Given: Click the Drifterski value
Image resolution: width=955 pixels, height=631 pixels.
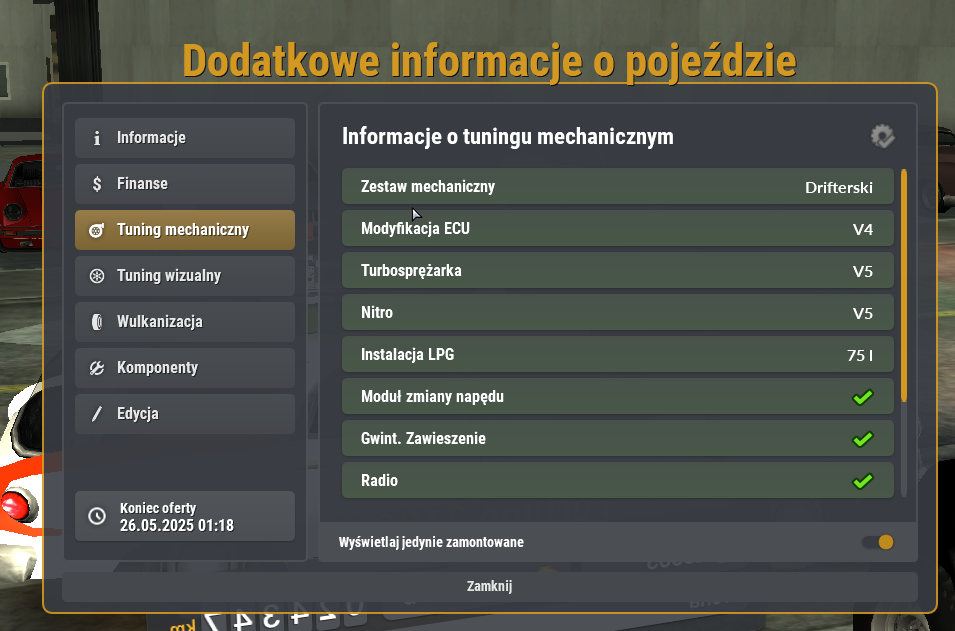Looking at the screenshot, I should click(x=839, y=188).
